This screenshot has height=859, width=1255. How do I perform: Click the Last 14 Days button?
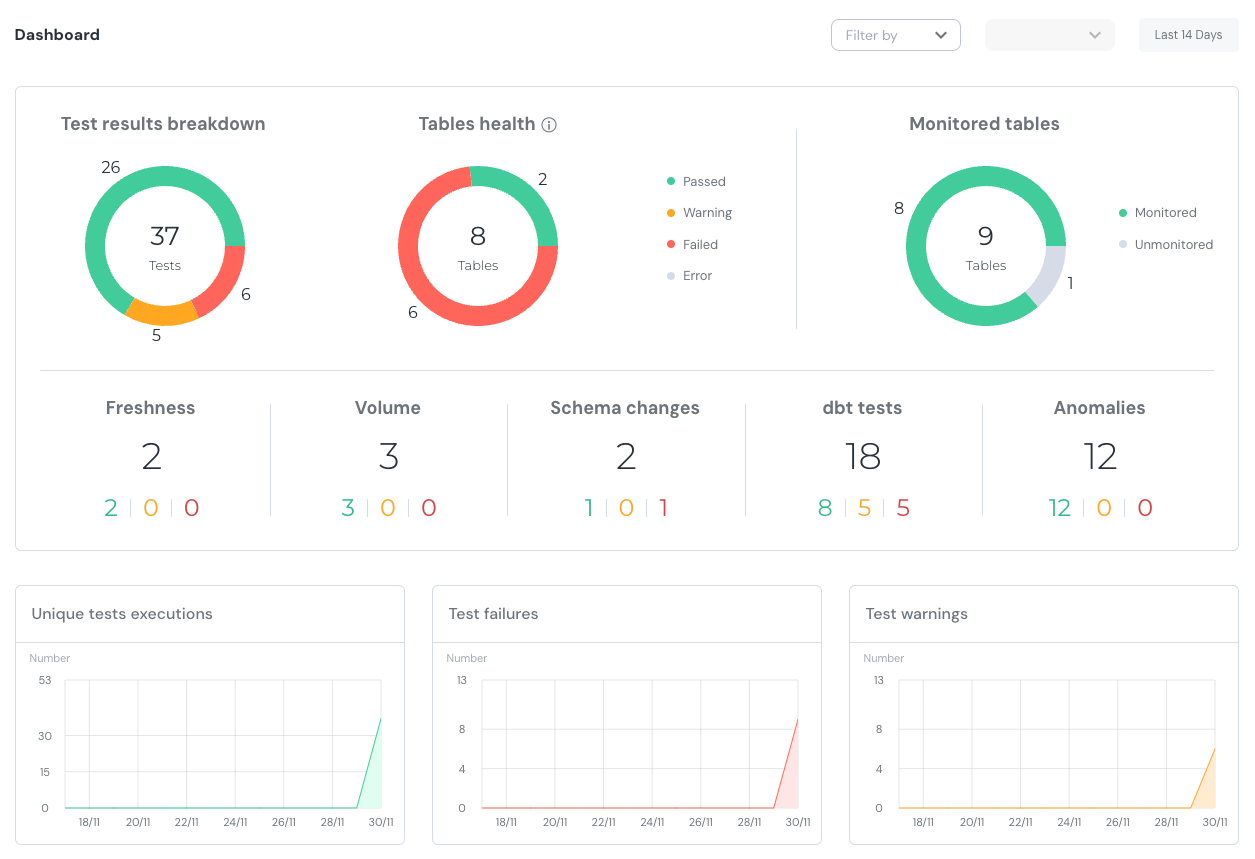coord(1188,35)
